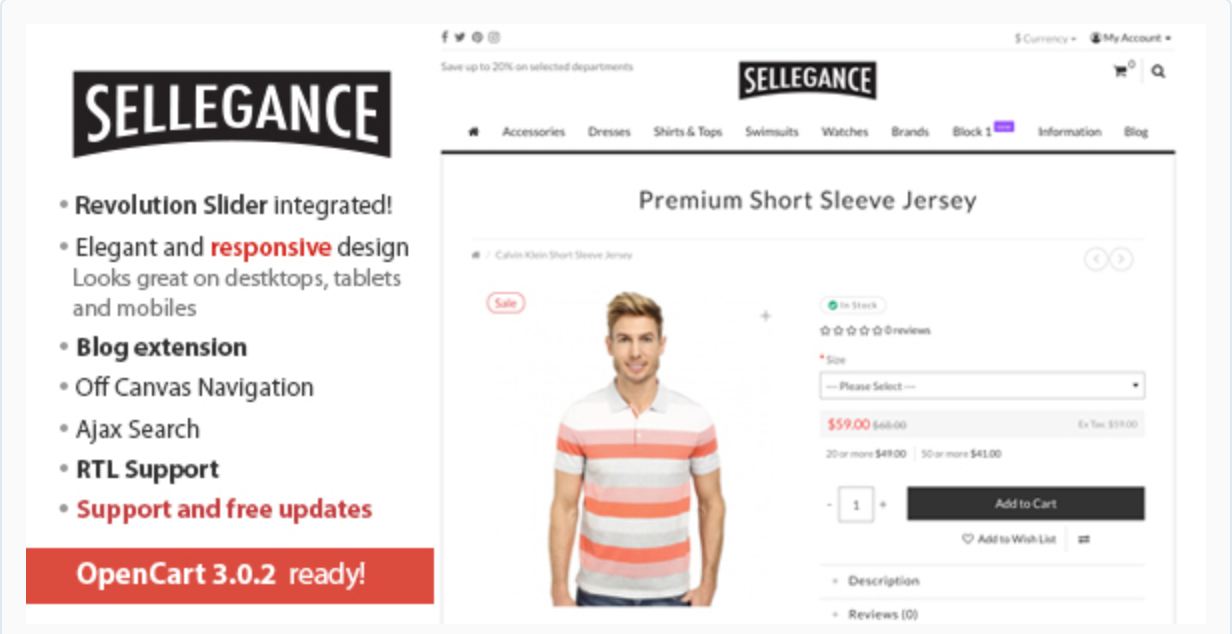Increase quantity with plus stepper
The width and height of the screenshot is (1232, 634).
pos(883,505)
